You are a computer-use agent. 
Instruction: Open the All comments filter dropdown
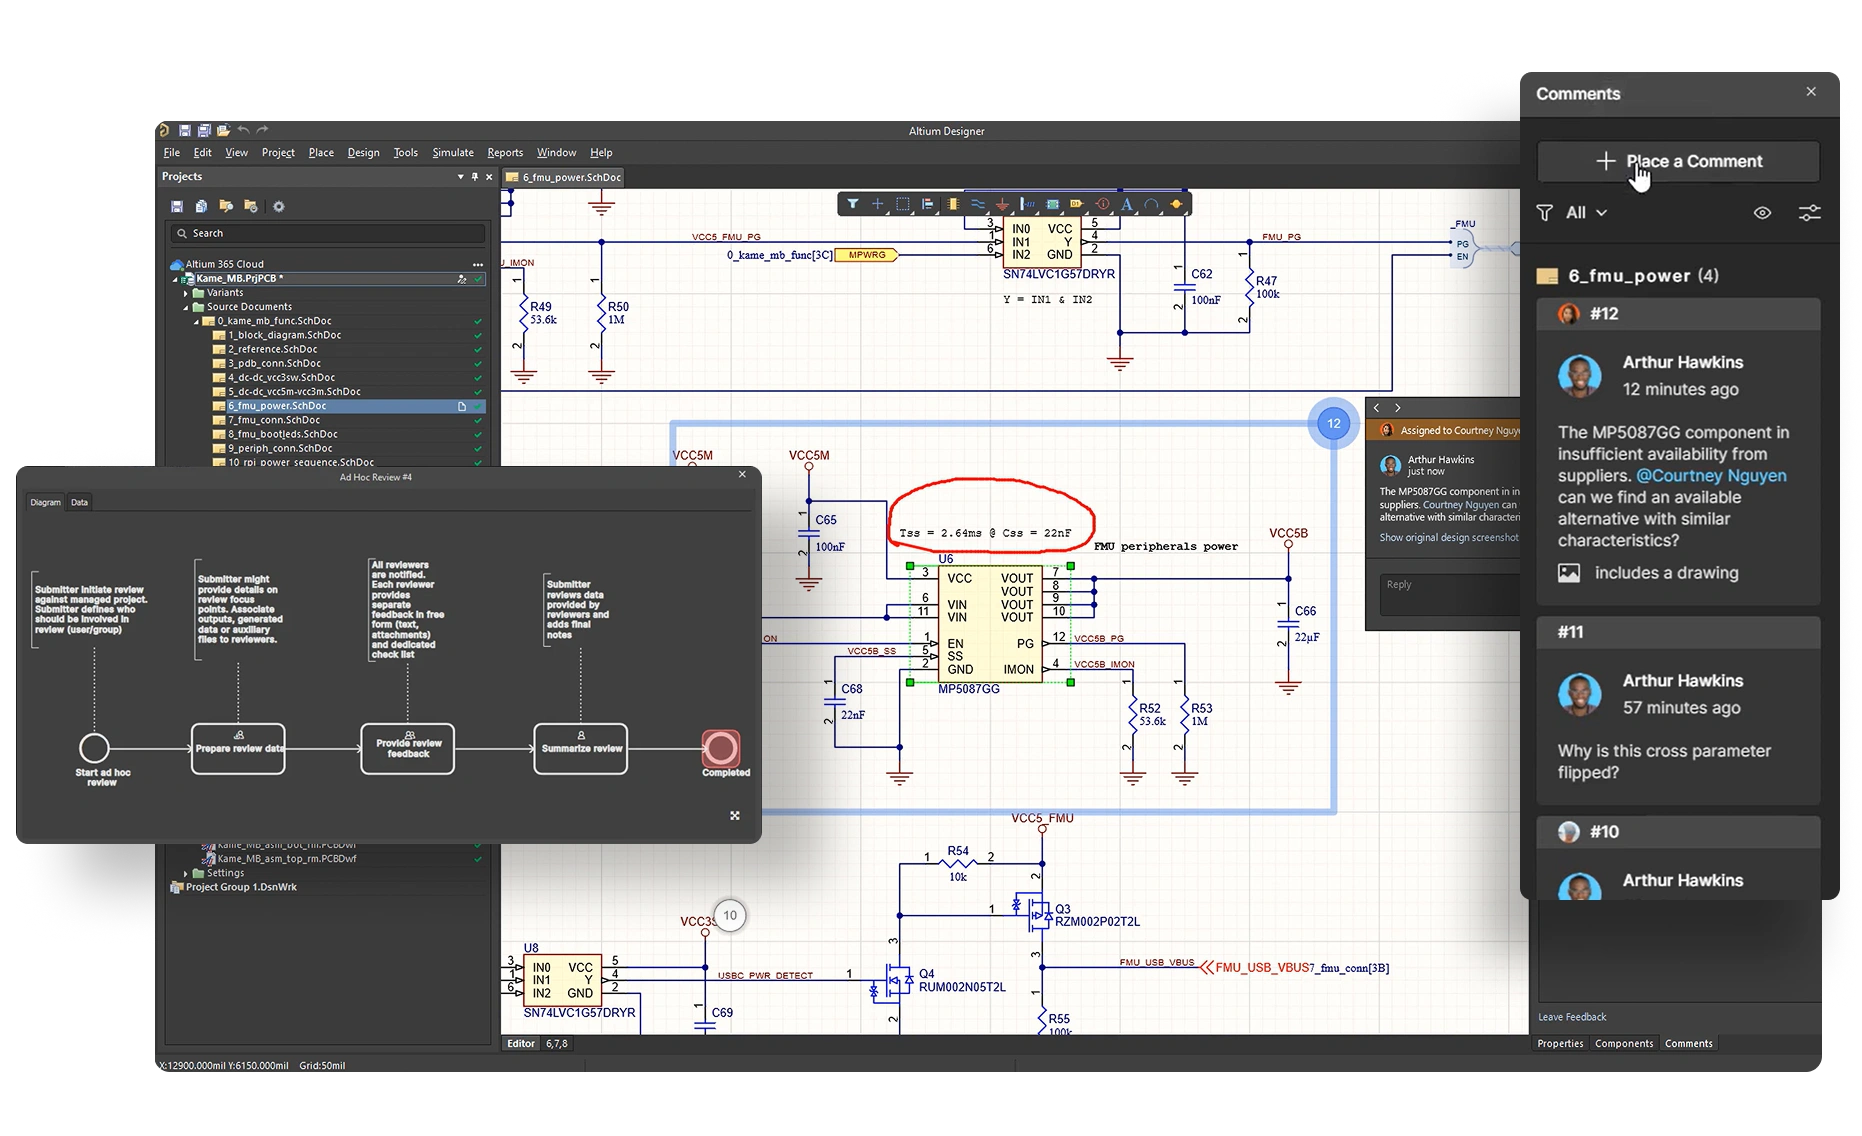coord(1585,213)
